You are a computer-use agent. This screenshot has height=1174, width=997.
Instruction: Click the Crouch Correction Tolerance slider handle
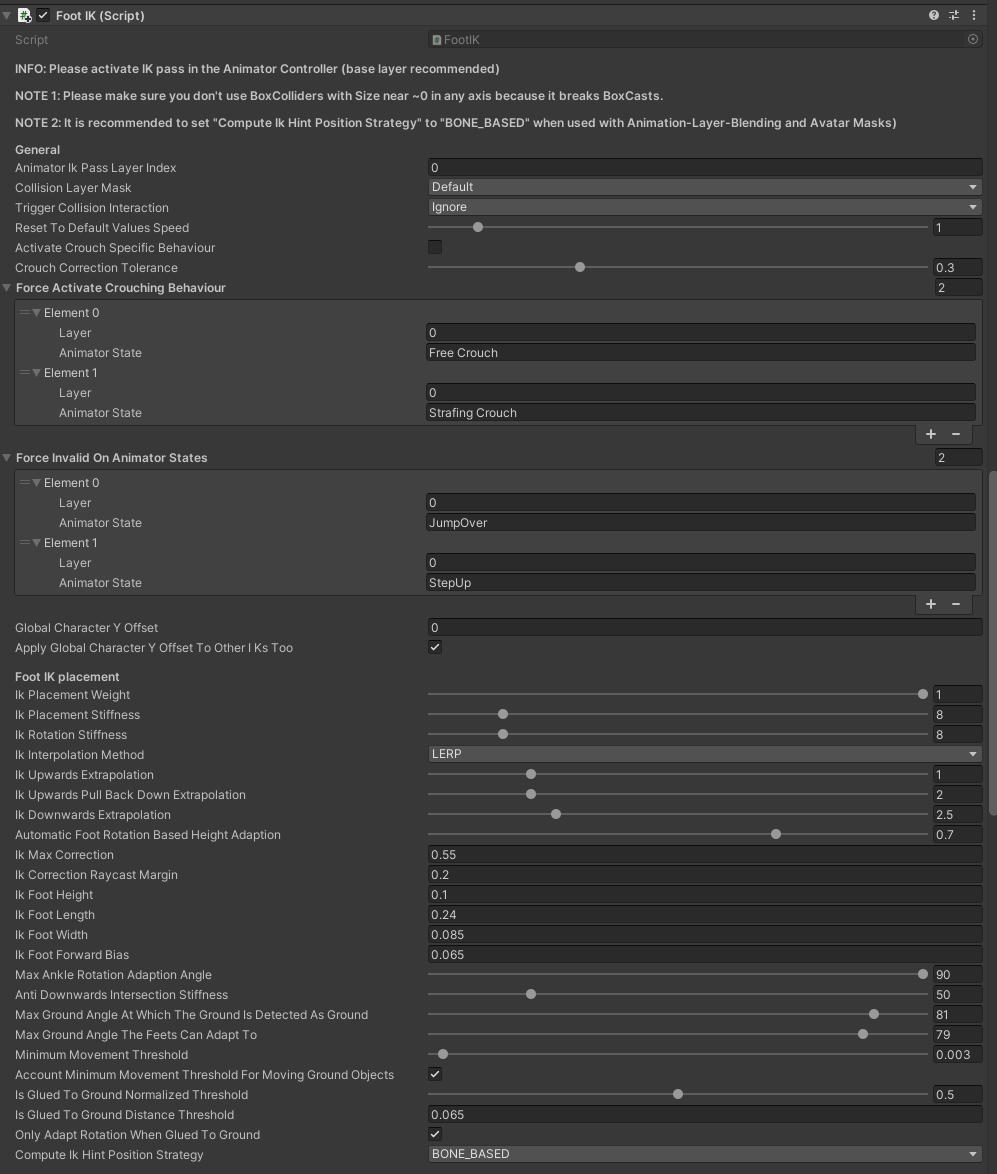580,267
